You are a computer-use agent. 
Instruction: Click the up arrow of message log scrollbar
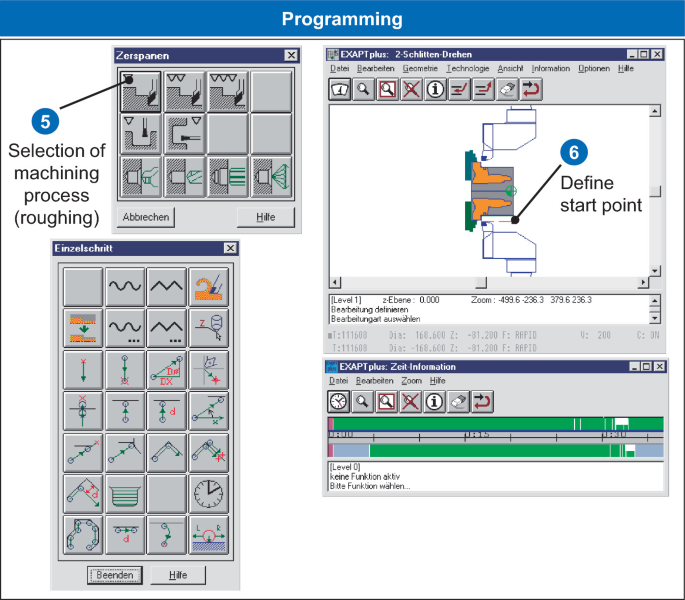655,301
